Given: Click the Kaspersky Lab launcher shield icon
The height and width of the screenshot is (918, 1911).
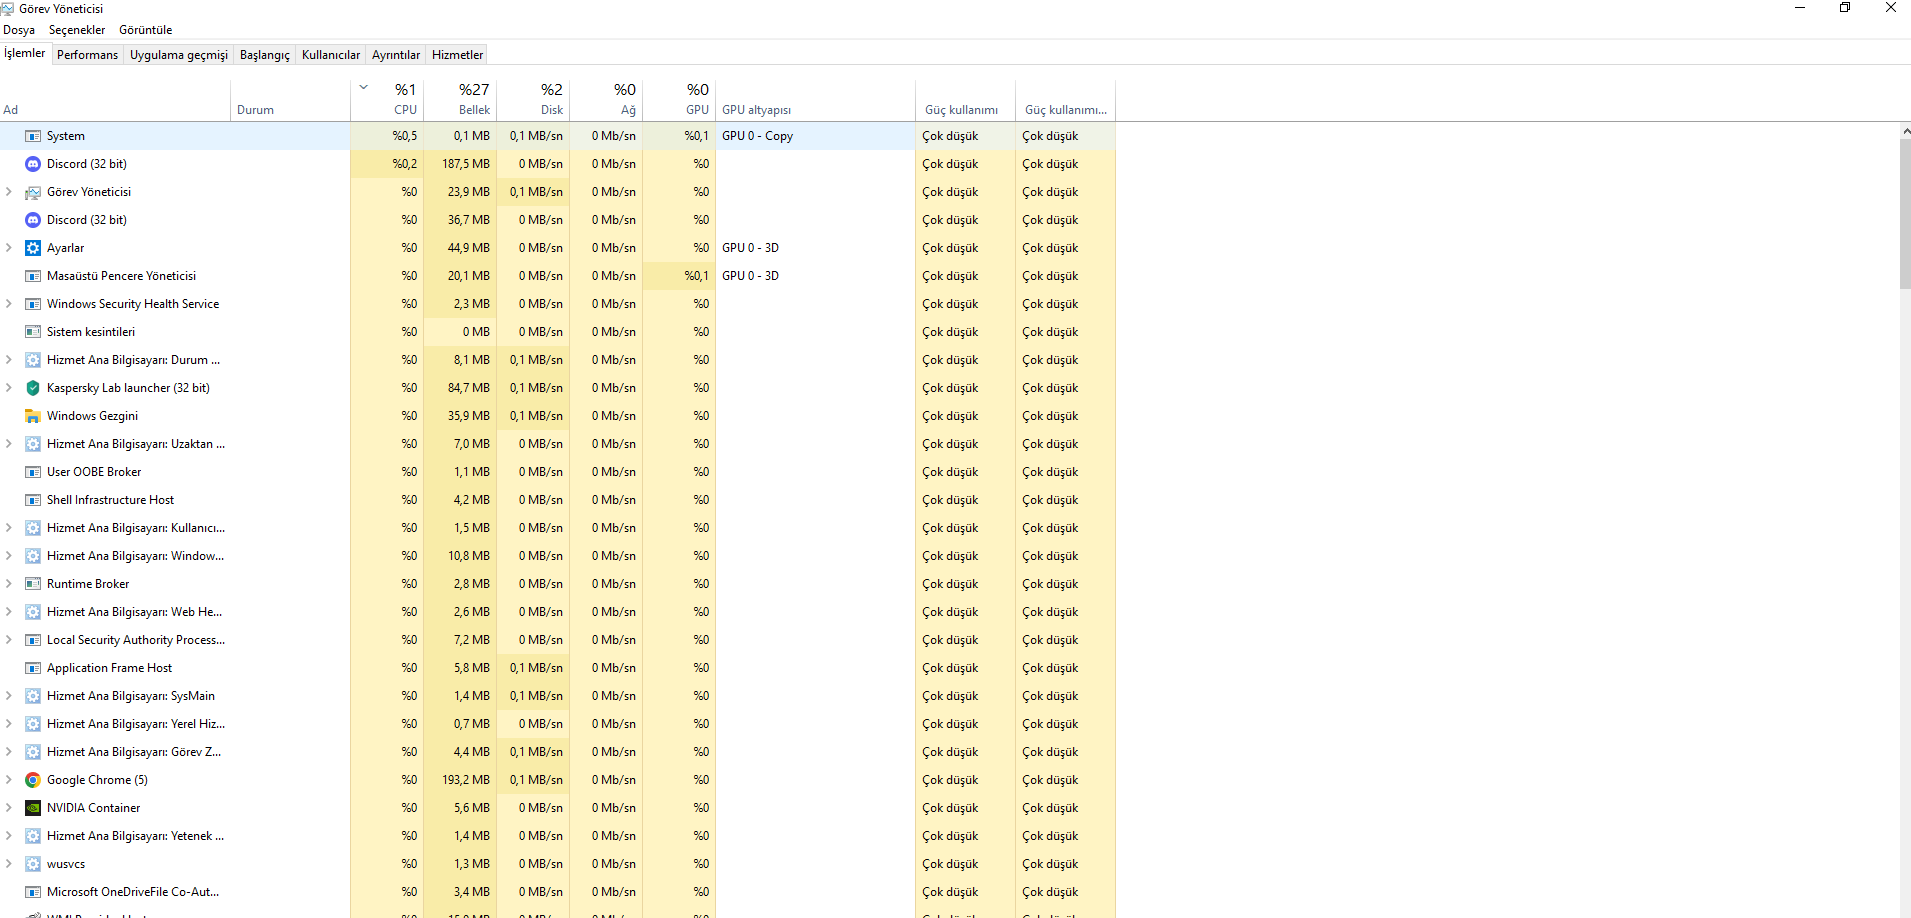Looking at the screenshot, I should [x=33, y=388].
